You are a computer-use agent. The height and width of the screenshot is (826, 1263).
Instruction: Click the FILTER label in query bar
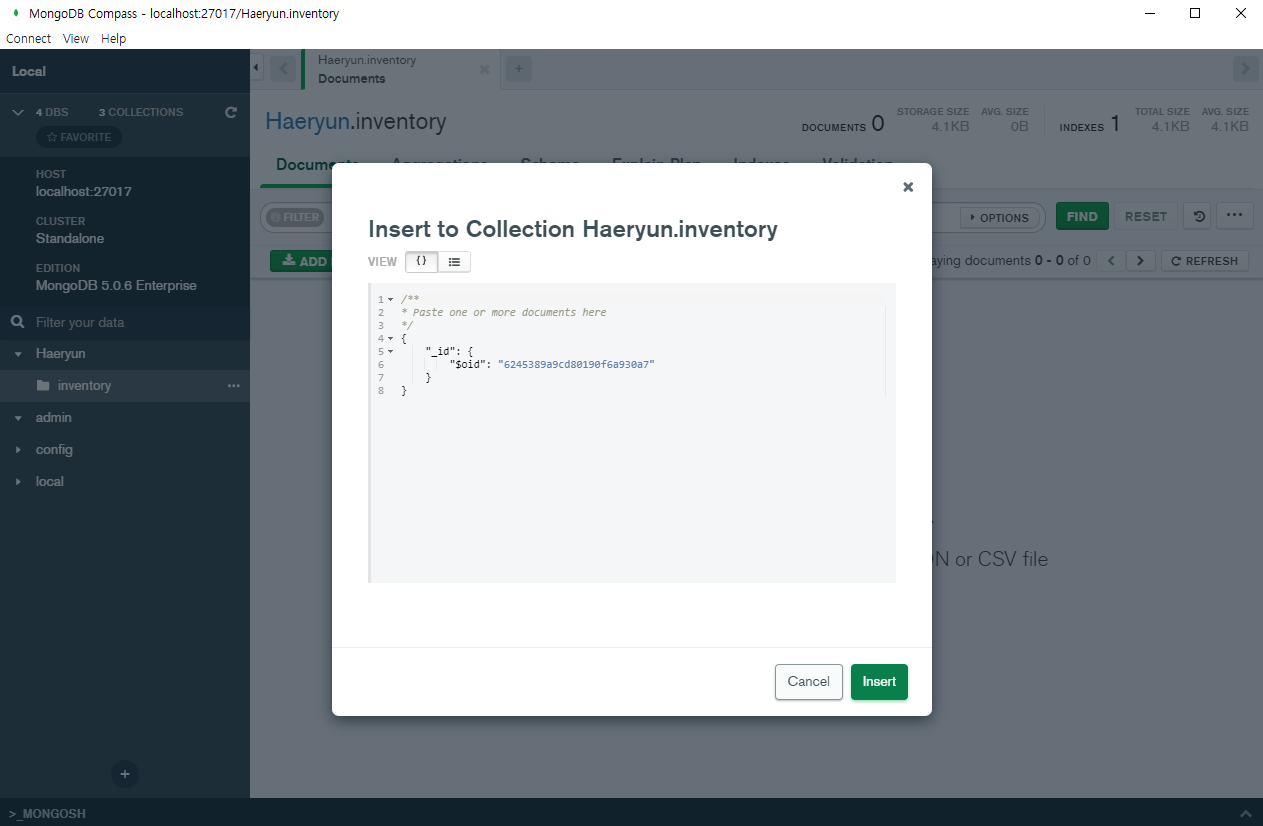coord(295,217)
